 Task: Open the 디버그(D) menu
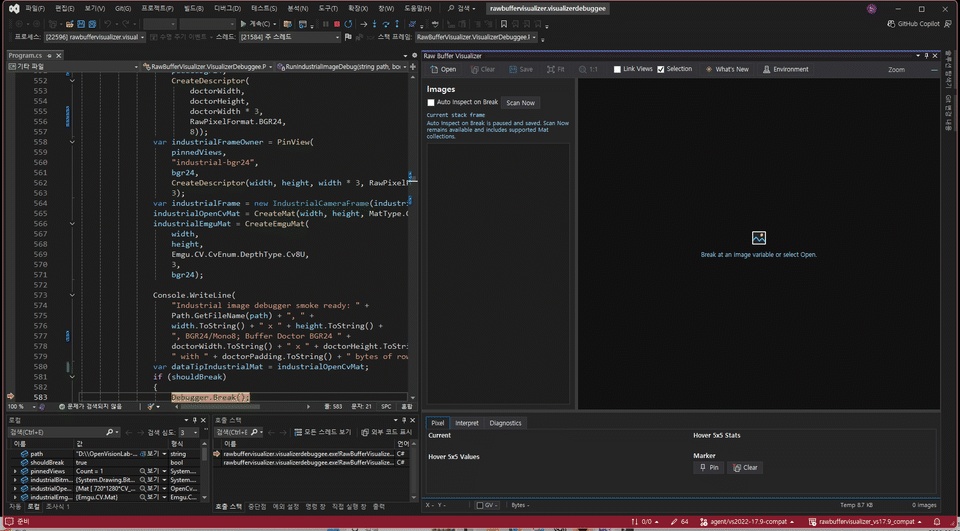[x=228, y=9]
